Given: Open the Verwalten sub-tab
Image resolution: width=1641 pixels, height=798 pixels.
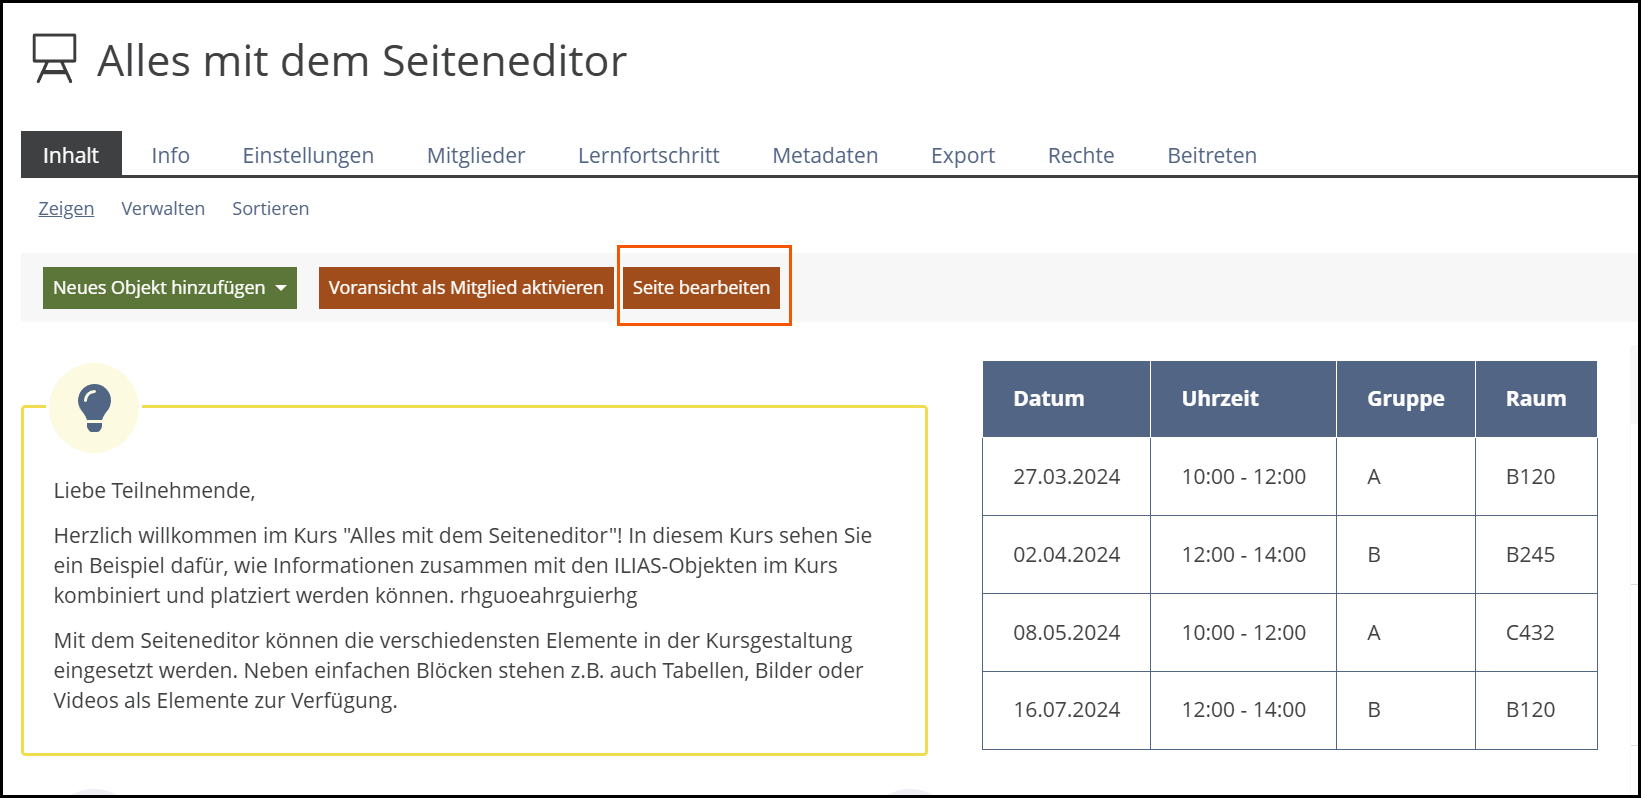Looking at the screenshot, I should tap(163, 209).
